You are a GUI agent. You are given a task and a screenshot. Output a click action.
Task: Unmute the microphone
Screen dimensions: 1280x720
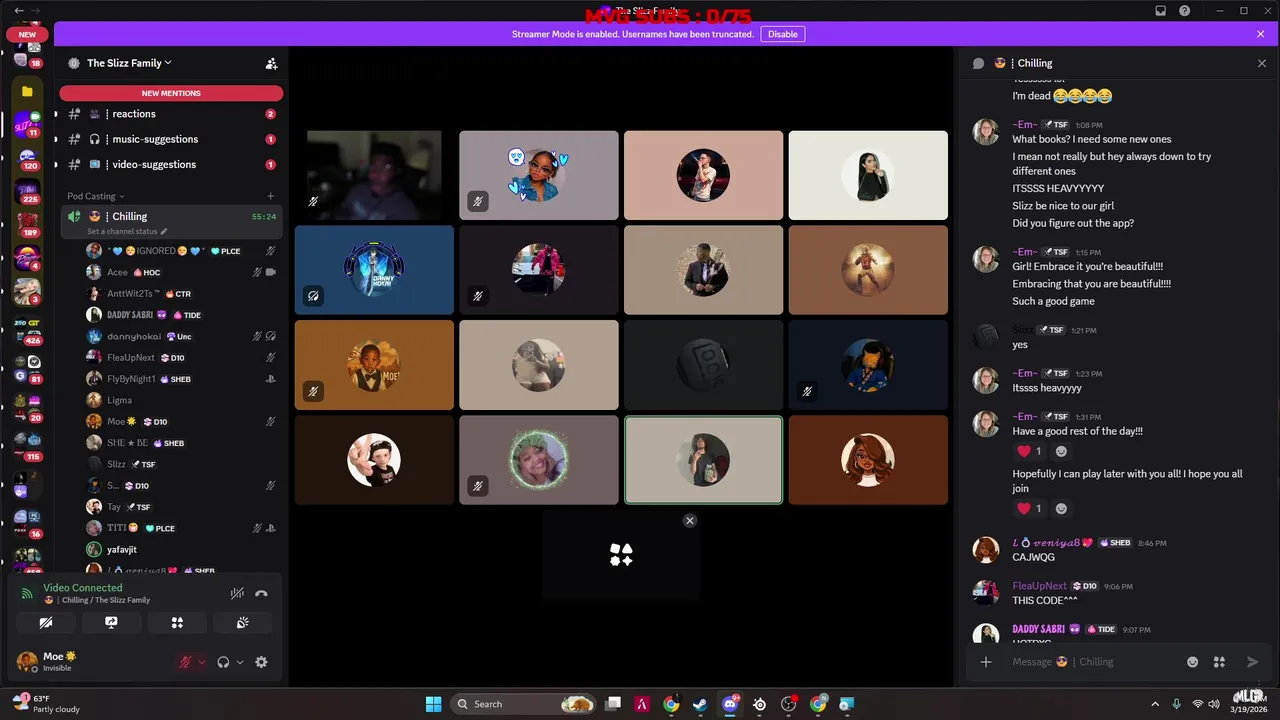185,662
